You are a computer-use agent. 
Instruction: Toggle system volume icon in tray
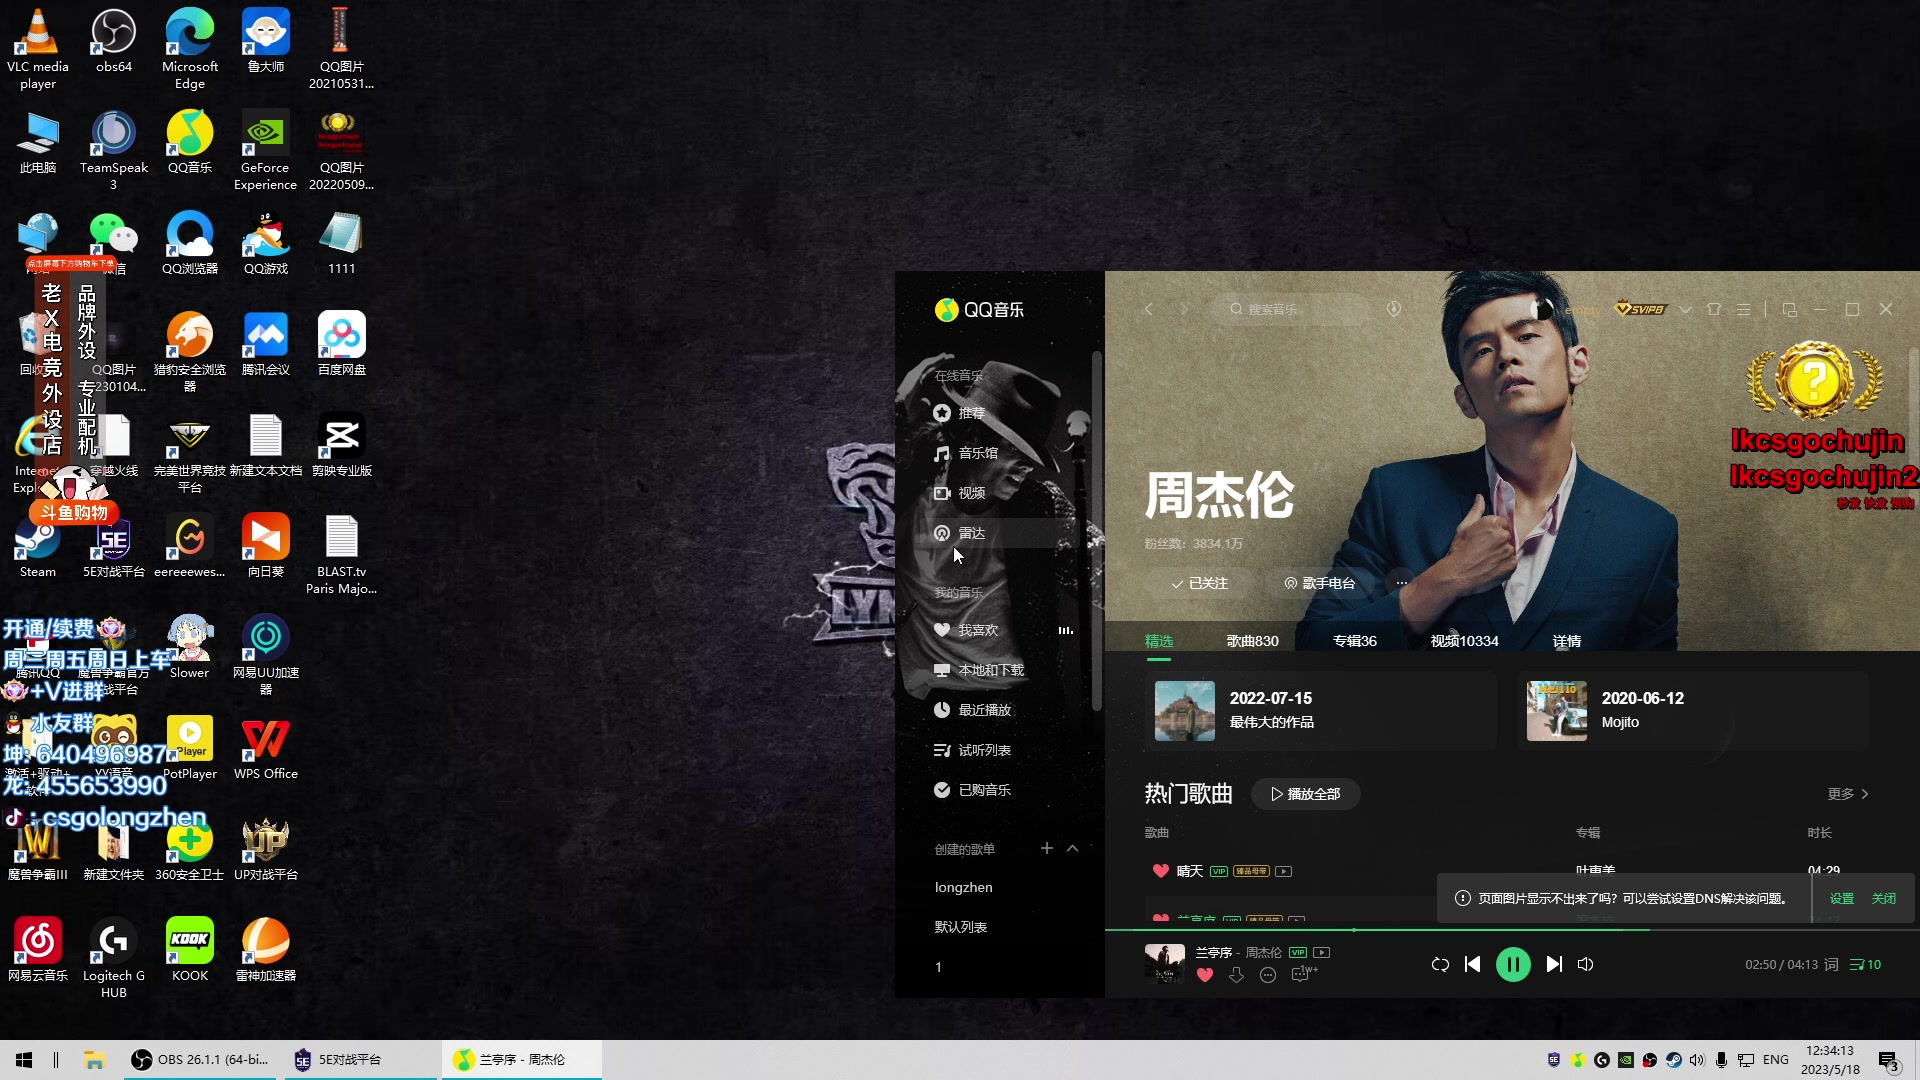1697,1060
